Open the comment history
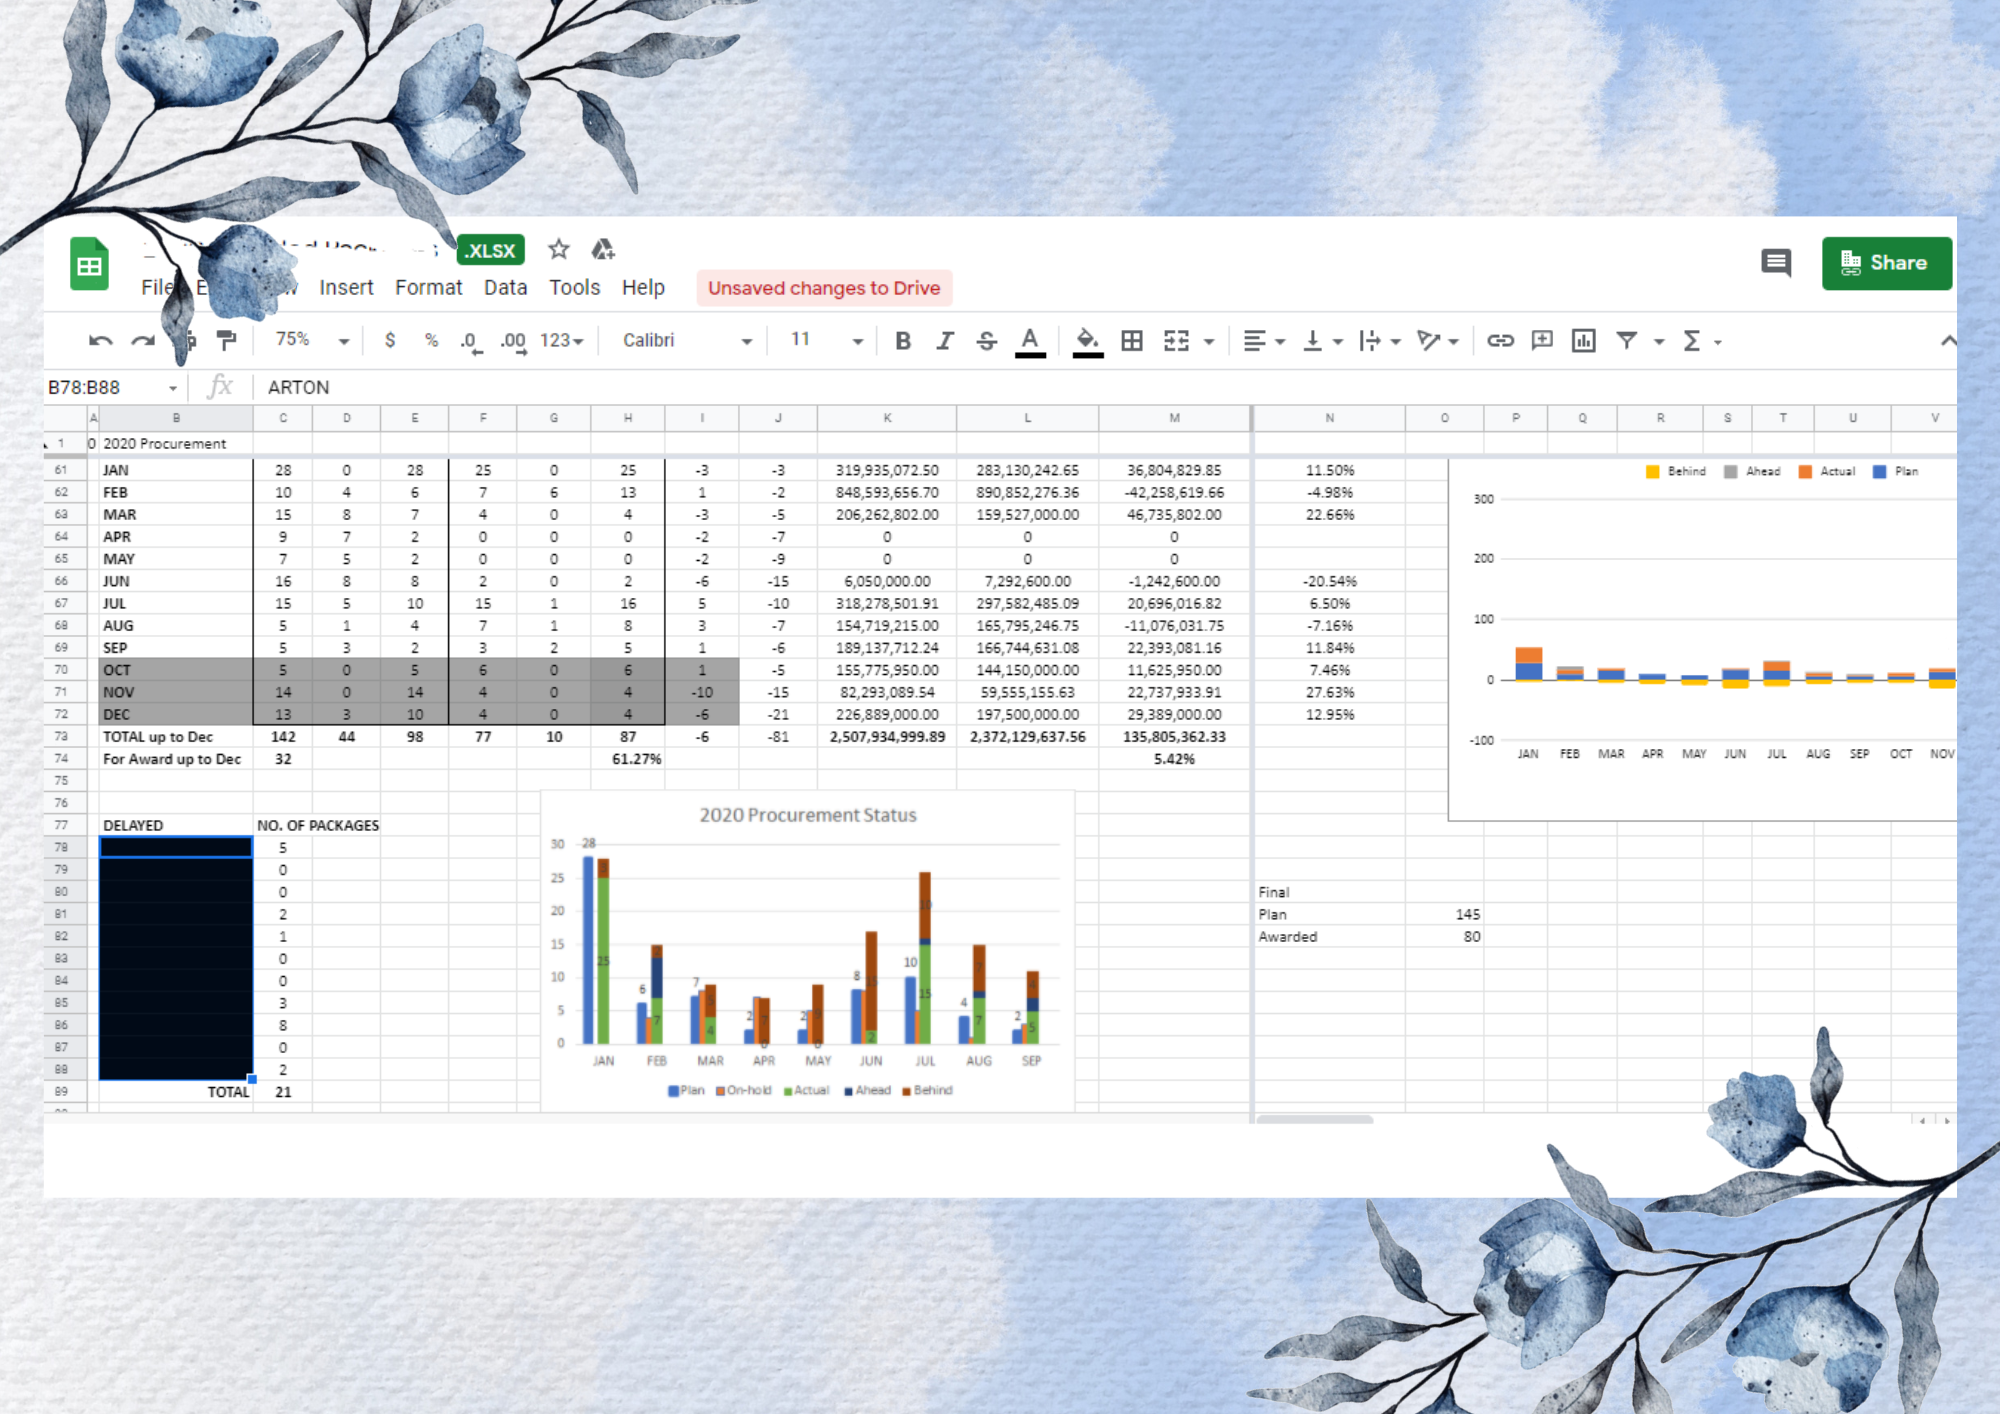The image size is (2000, 1414). tap(1776, 263)
